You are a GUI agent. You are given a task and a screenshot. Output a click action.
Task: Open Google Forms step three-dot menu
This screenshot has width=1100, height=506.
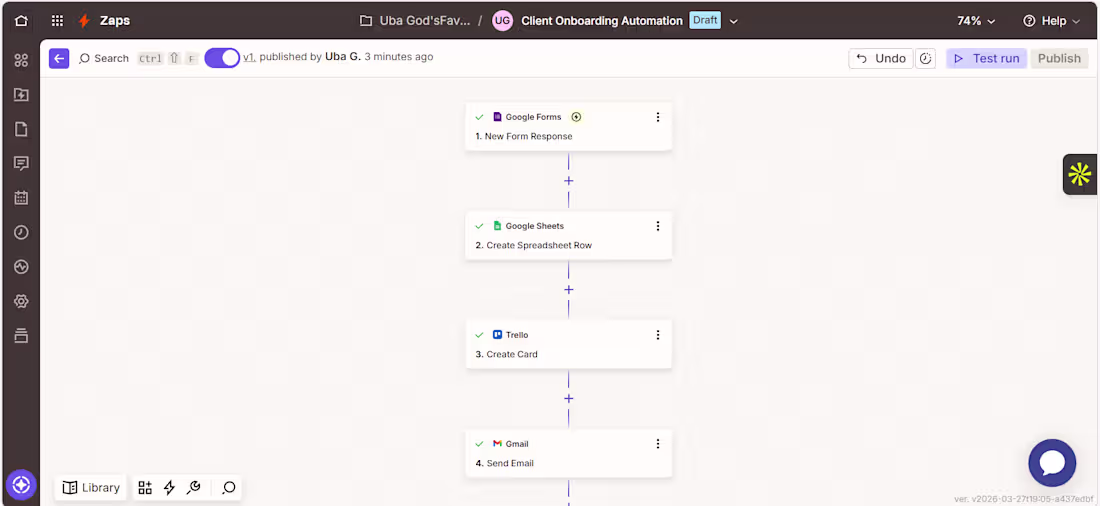click(x=657, y=117)
